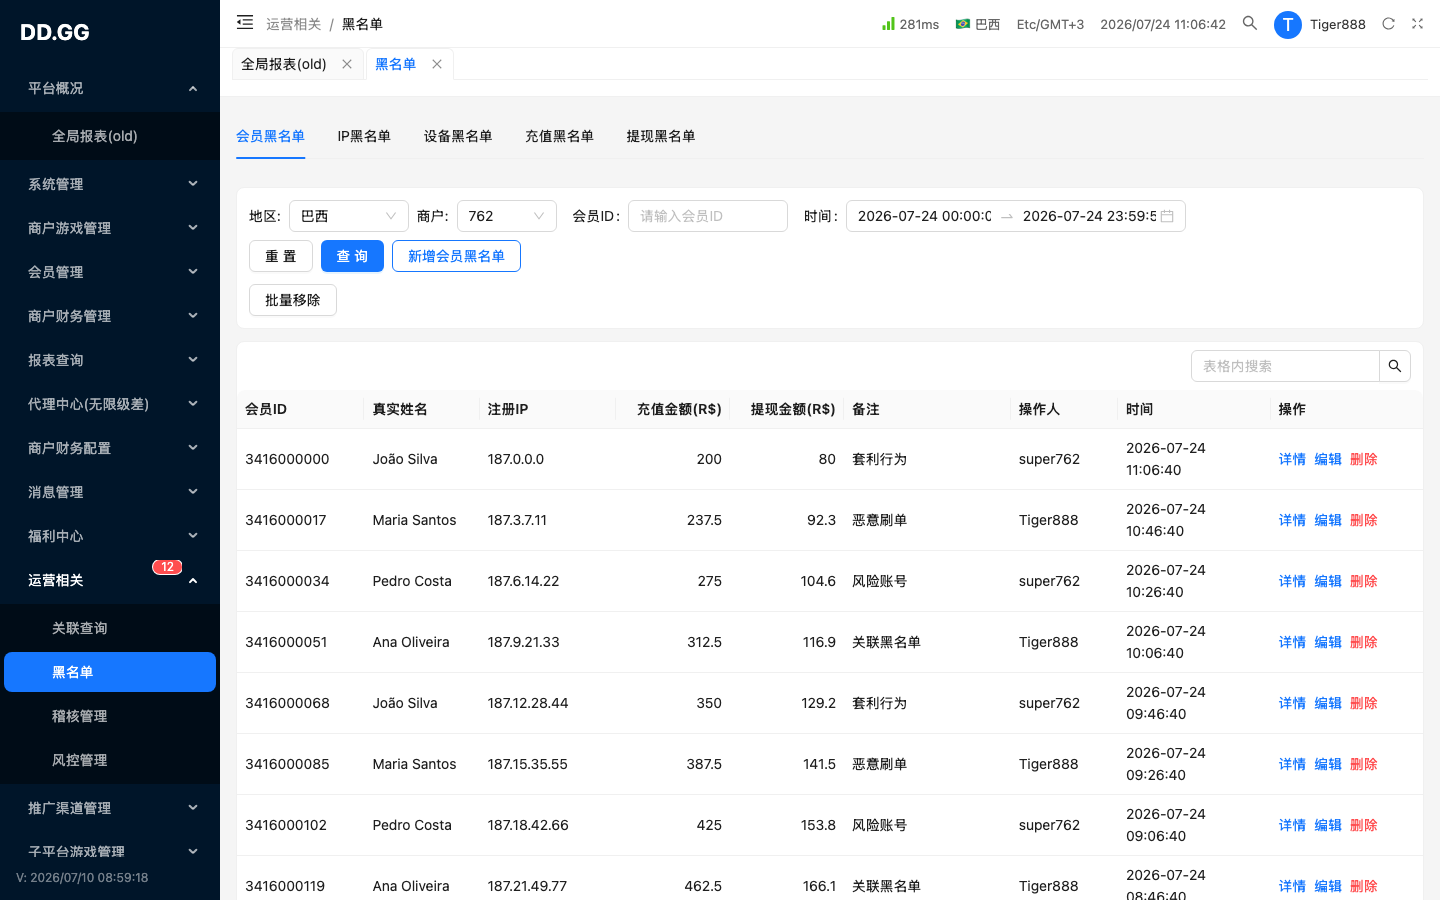
Task: Focus the 会员ID input field
Action: 708,216
